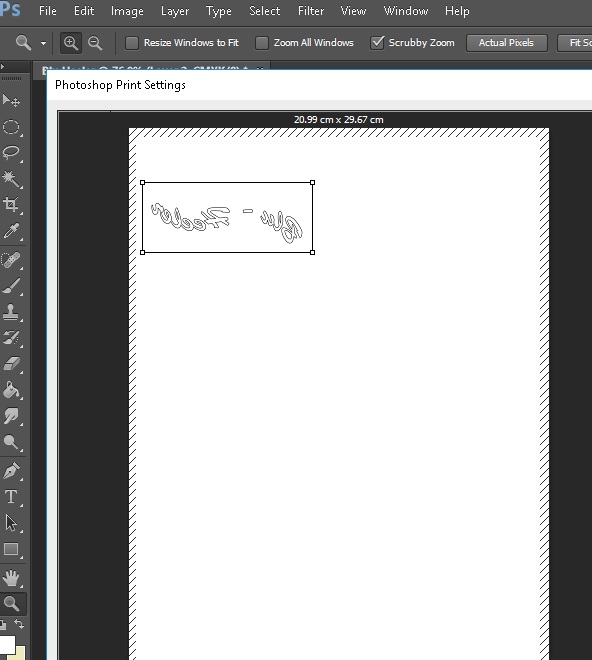This screenshot has width=592, height=660.
Task: Click the Photoshop Print Settings dialog title
Action: pos(120,85)
